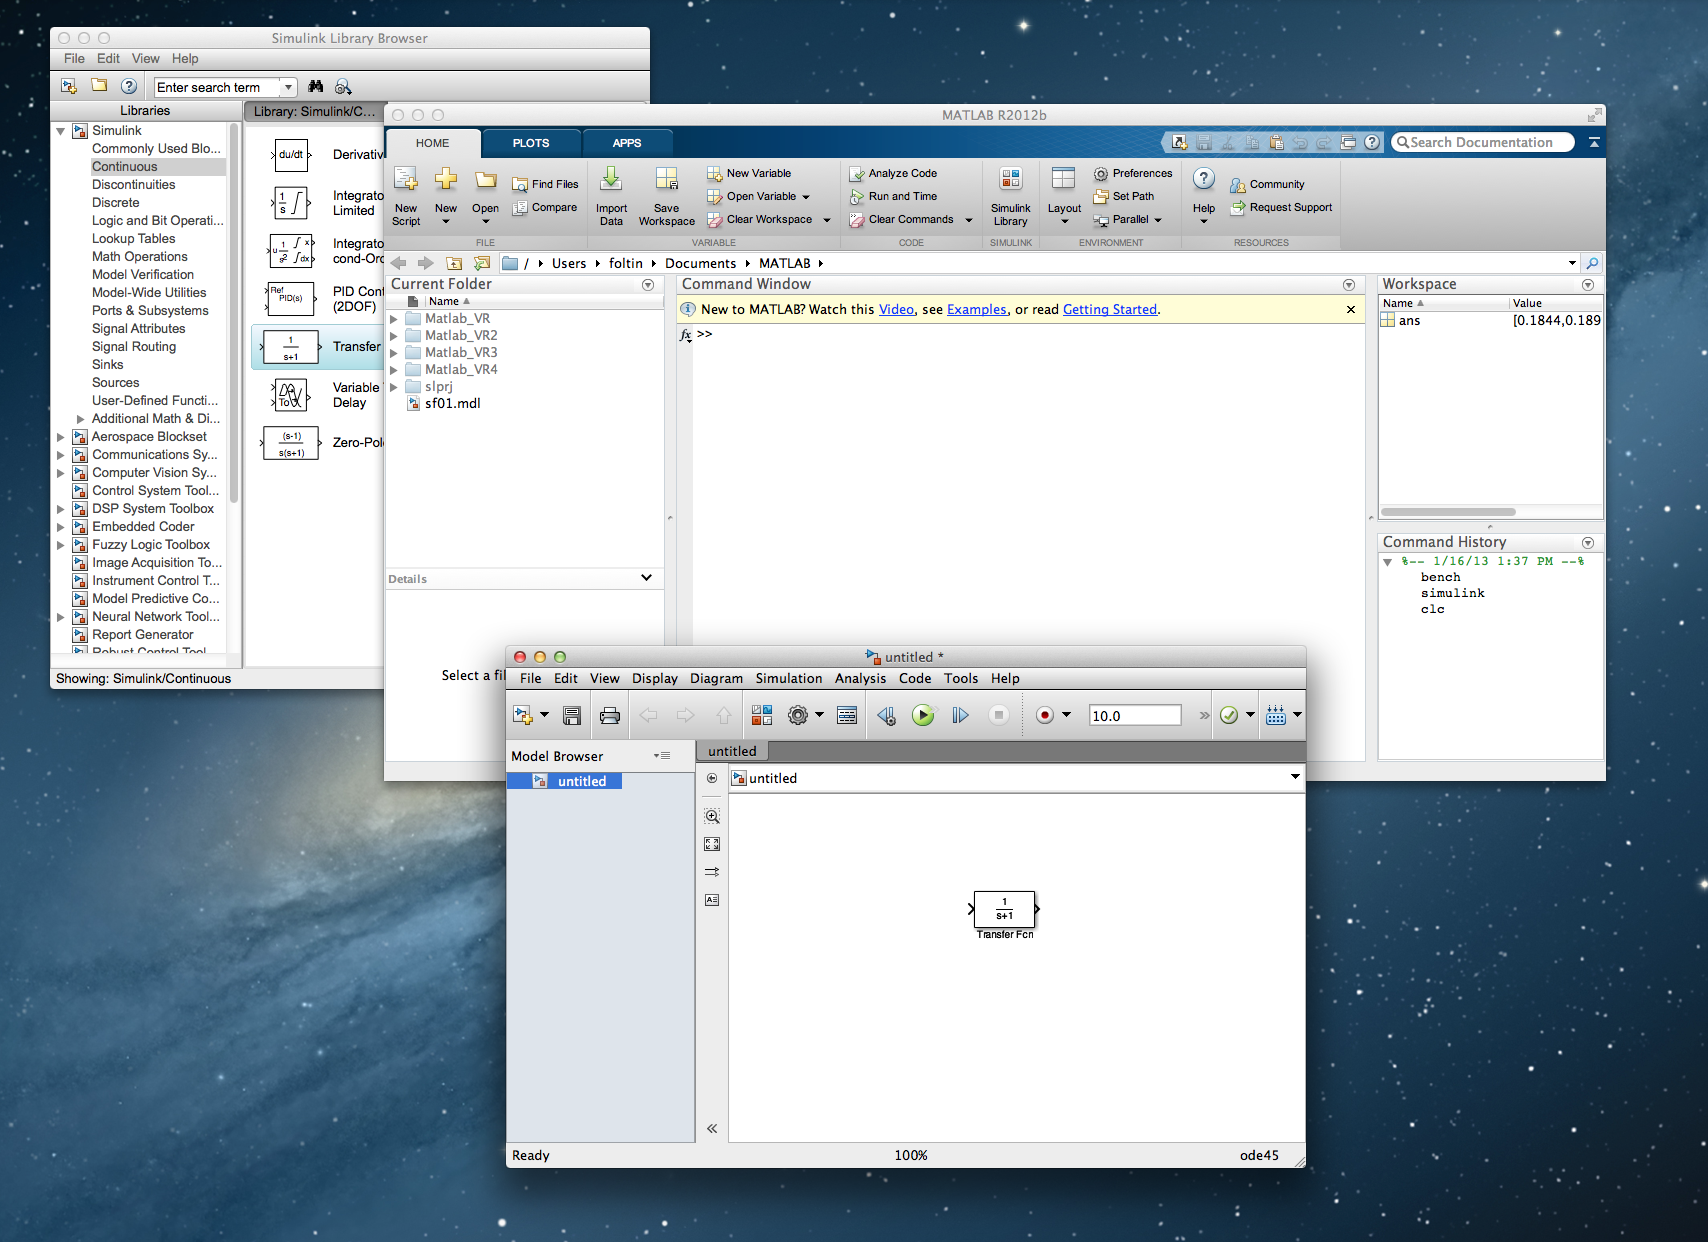Run the simulation with green play button

pos(923,715)
